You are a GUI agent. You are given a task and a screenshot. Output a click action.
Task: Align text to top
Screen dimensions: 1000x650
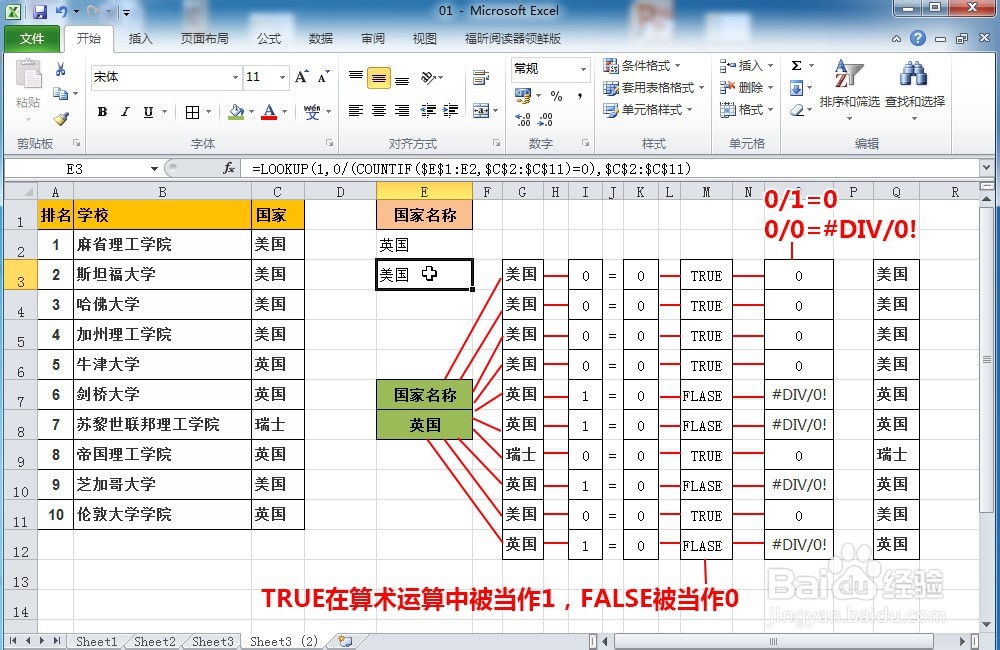(356, 78)
